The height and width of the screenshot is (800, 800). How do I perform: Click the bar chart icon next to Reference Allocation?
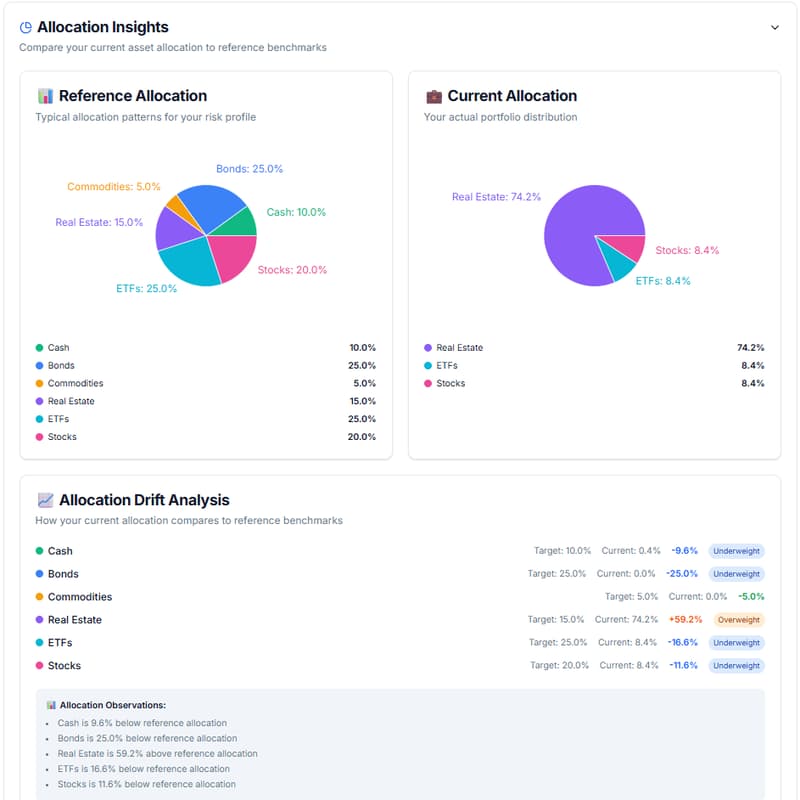(45, 96)
